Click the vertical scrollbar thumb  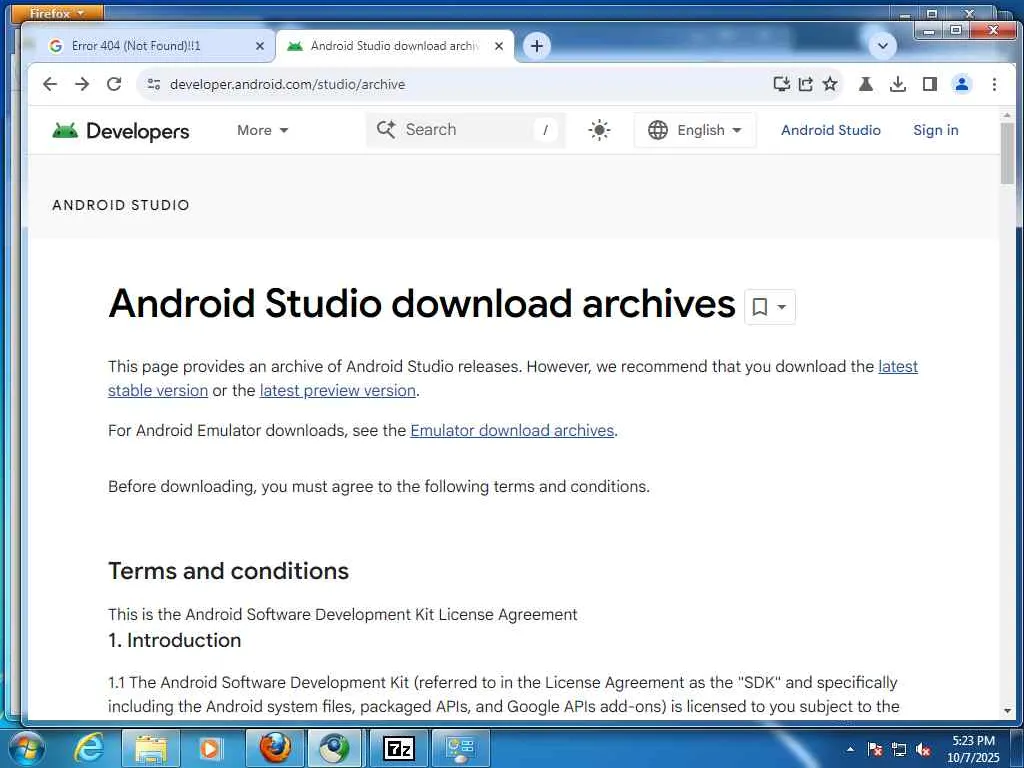(1007, 153)
